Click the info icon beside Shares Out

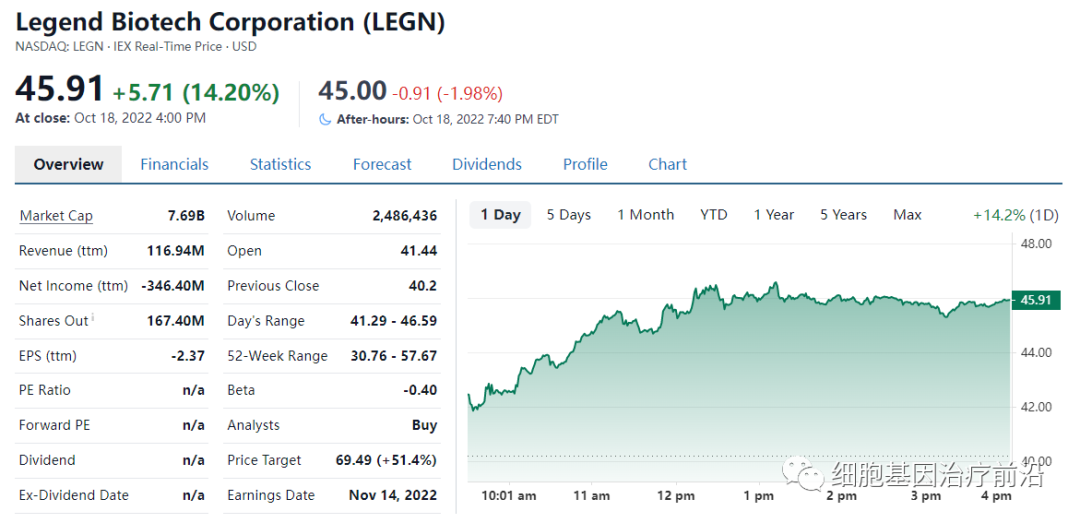(x=93, y=318)
